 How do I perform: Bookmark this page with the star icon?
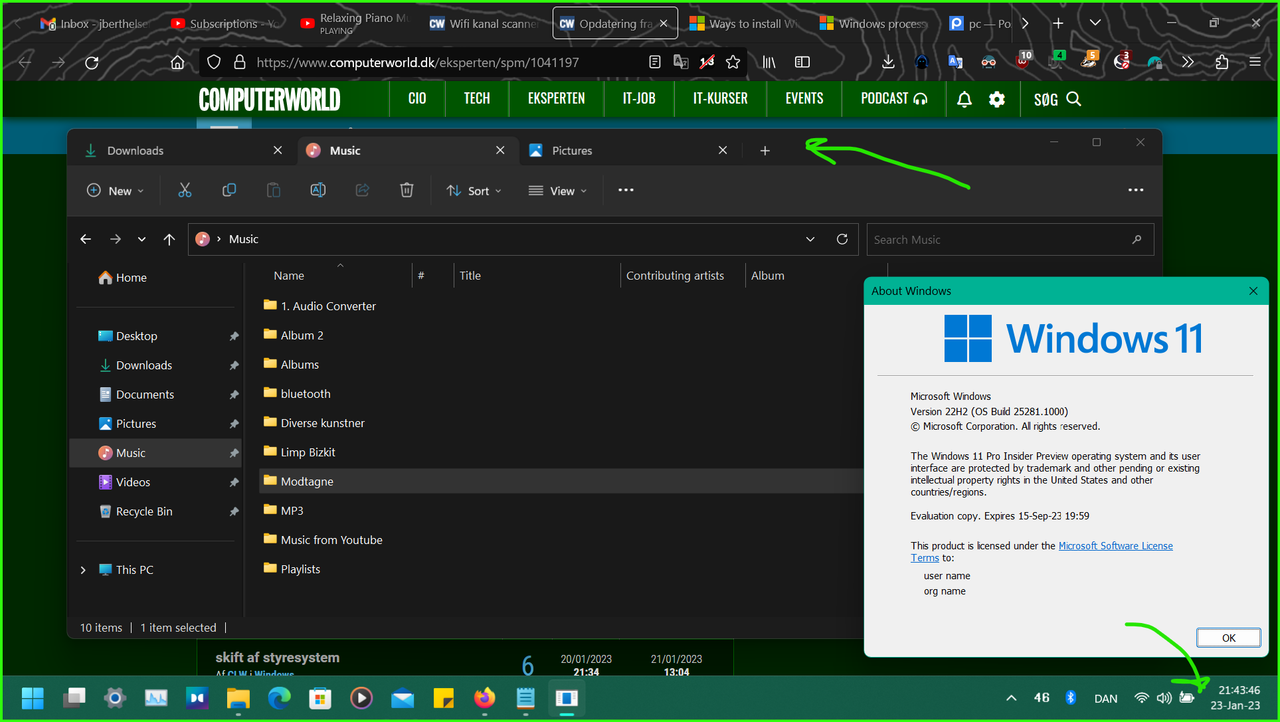coord(733,62)
